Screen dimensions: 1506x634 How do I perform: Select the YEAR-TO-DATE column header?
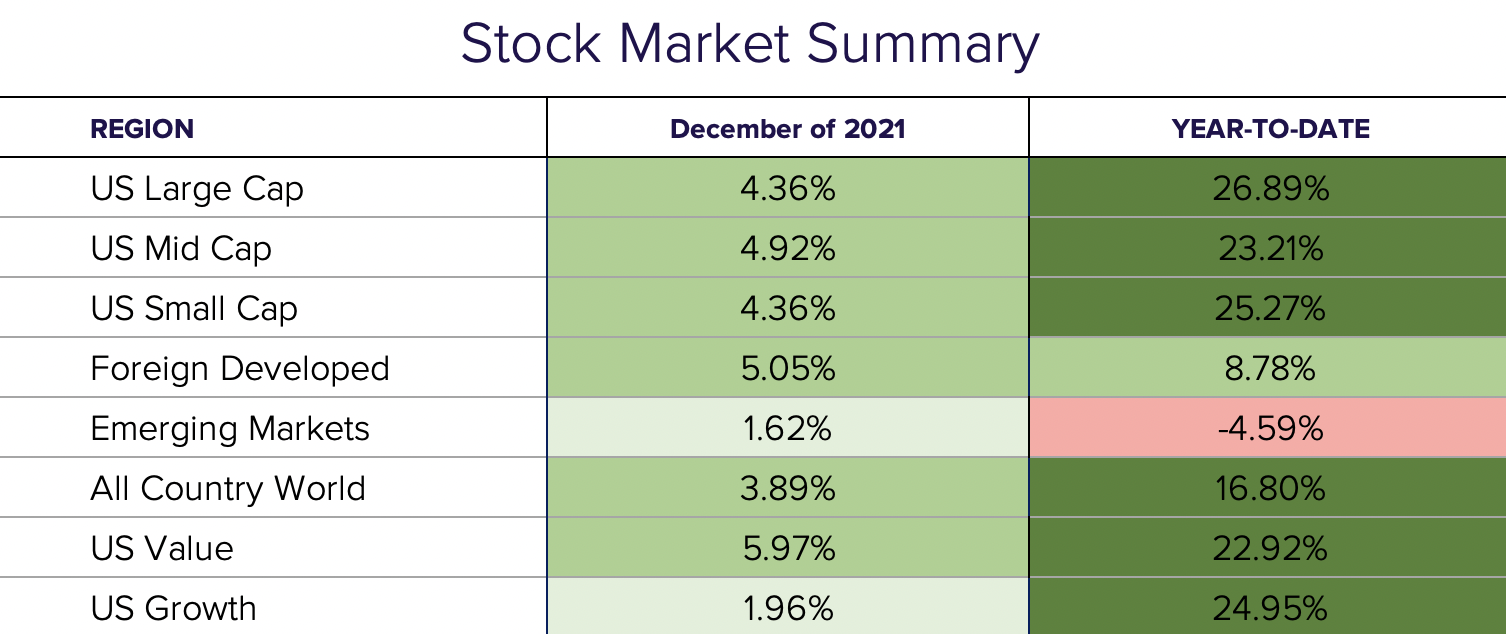click(1270, 129)
